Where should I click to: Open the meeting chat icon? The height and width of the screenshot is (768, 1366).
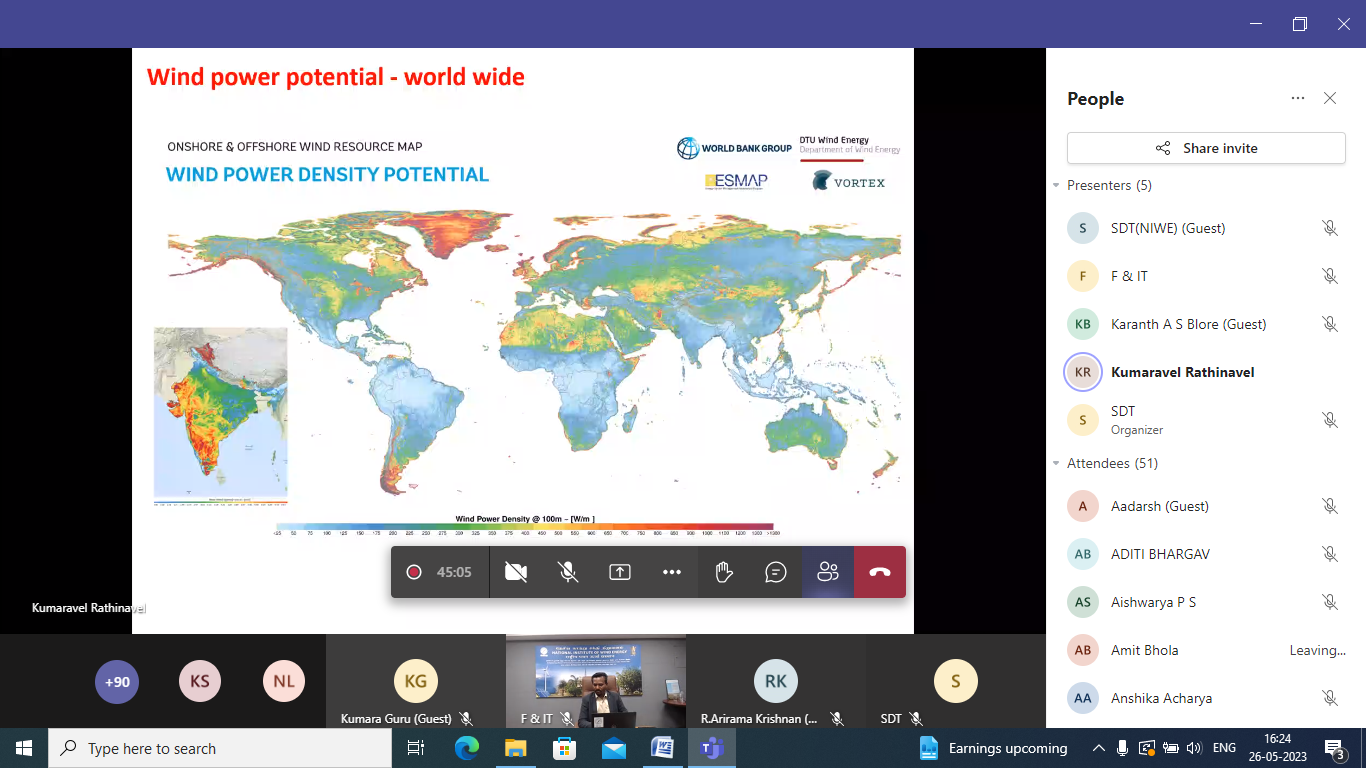click(x=776, y=572)
